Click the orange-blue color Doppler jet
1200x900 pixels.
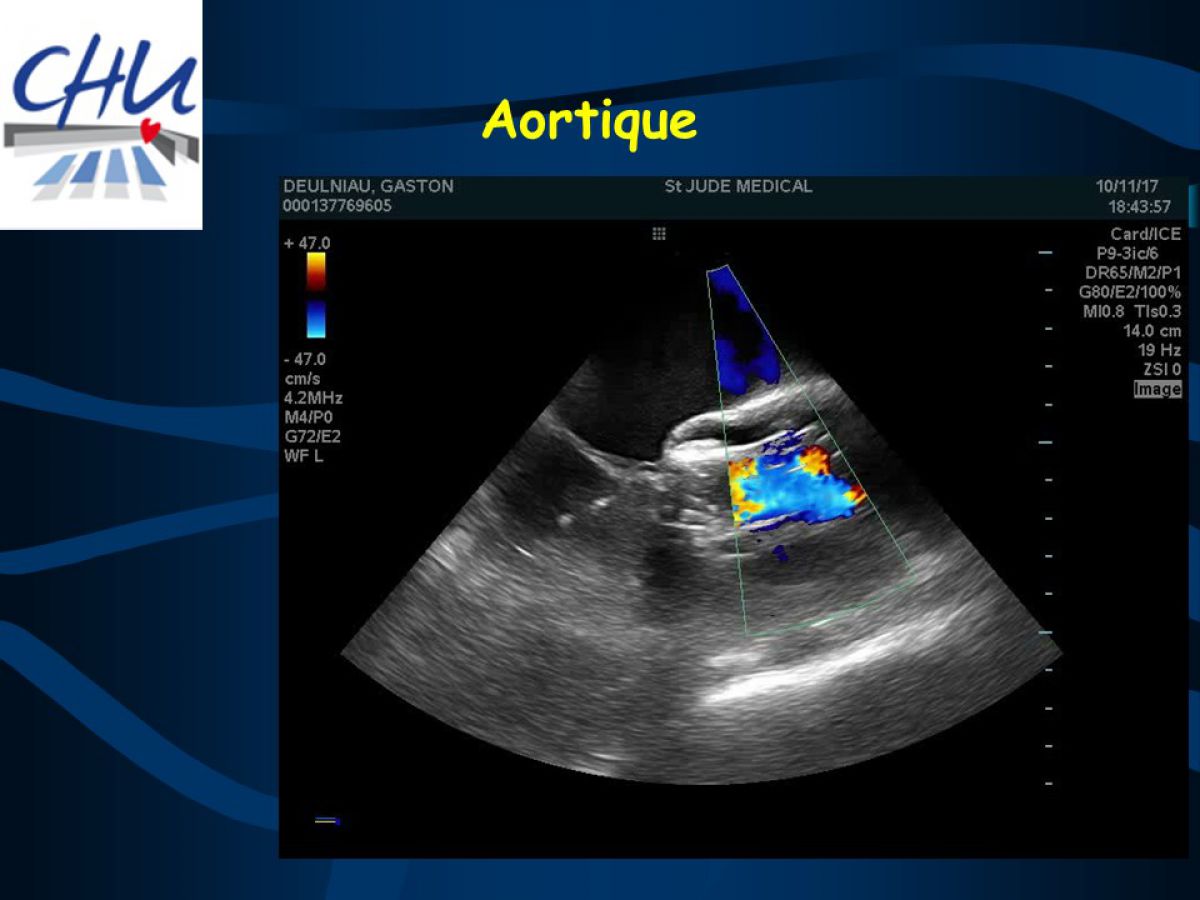[795, 486]
